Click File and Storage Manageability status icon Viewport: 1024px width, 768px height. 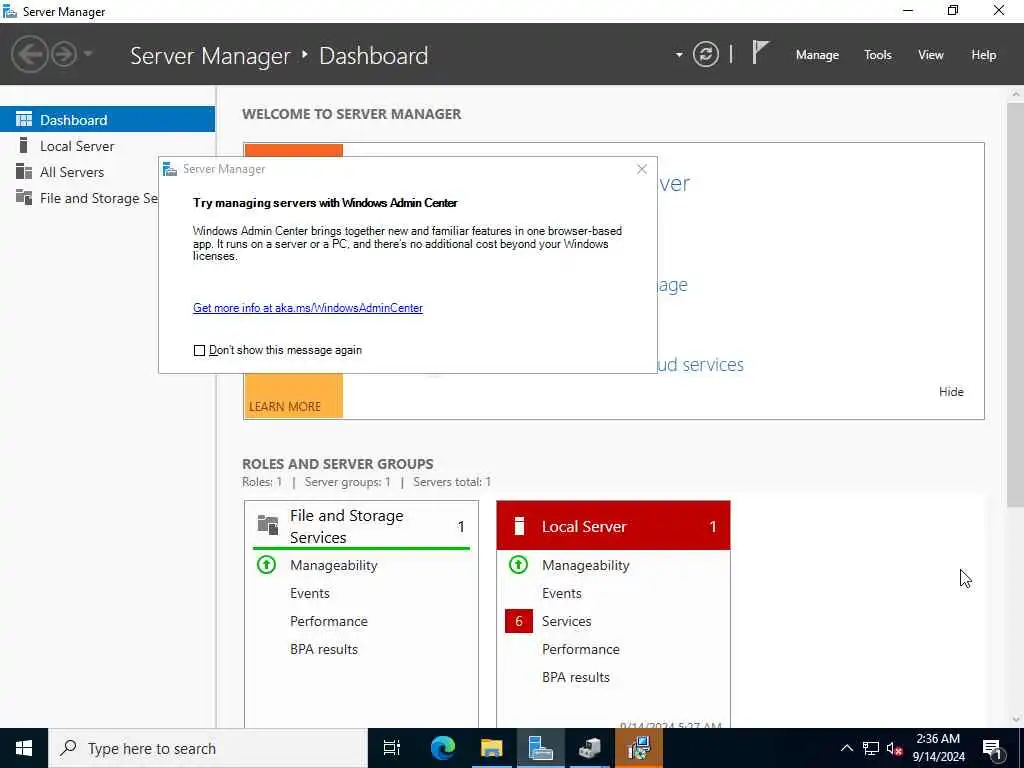pos(266,565)
